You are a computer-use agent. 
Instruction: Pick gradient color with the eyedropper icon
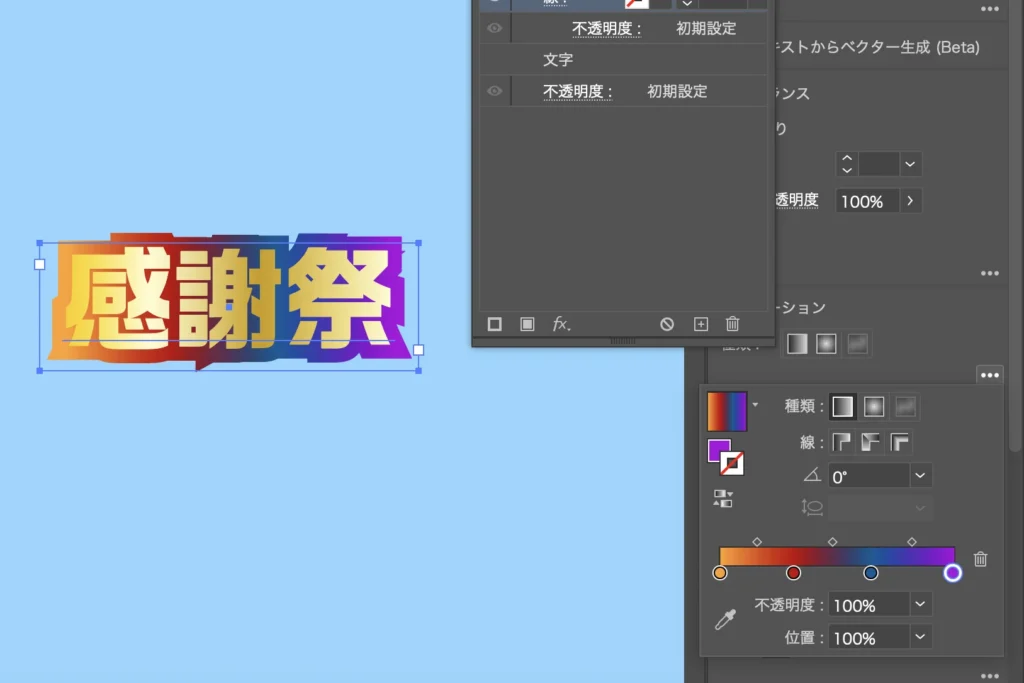725,621
